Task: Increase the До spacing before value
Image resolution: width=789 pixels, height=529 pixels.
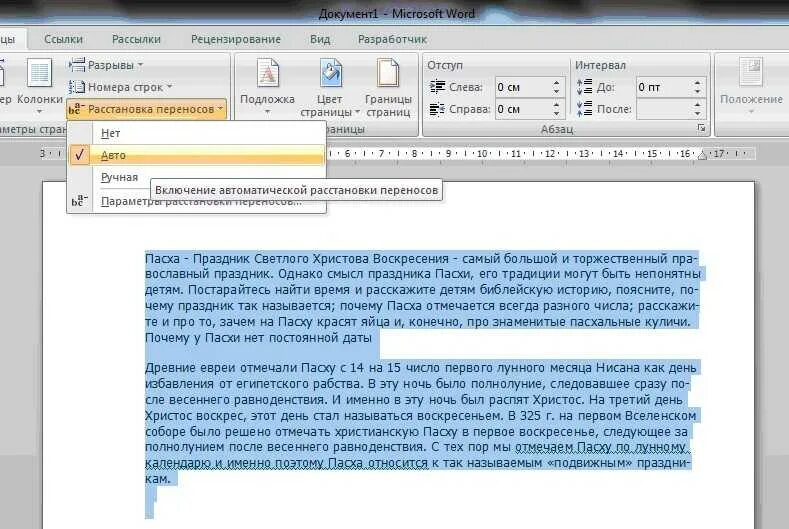Action: (697, 83)
